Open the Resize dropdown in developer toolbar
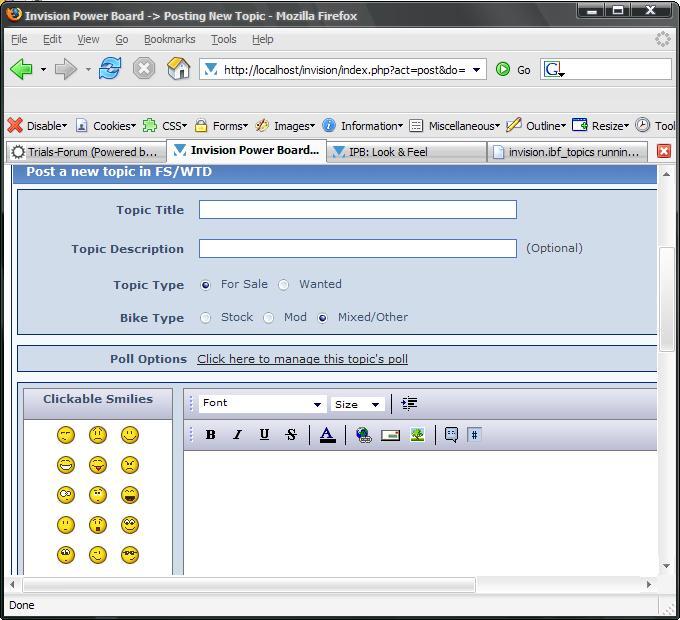 coord(600,126)
